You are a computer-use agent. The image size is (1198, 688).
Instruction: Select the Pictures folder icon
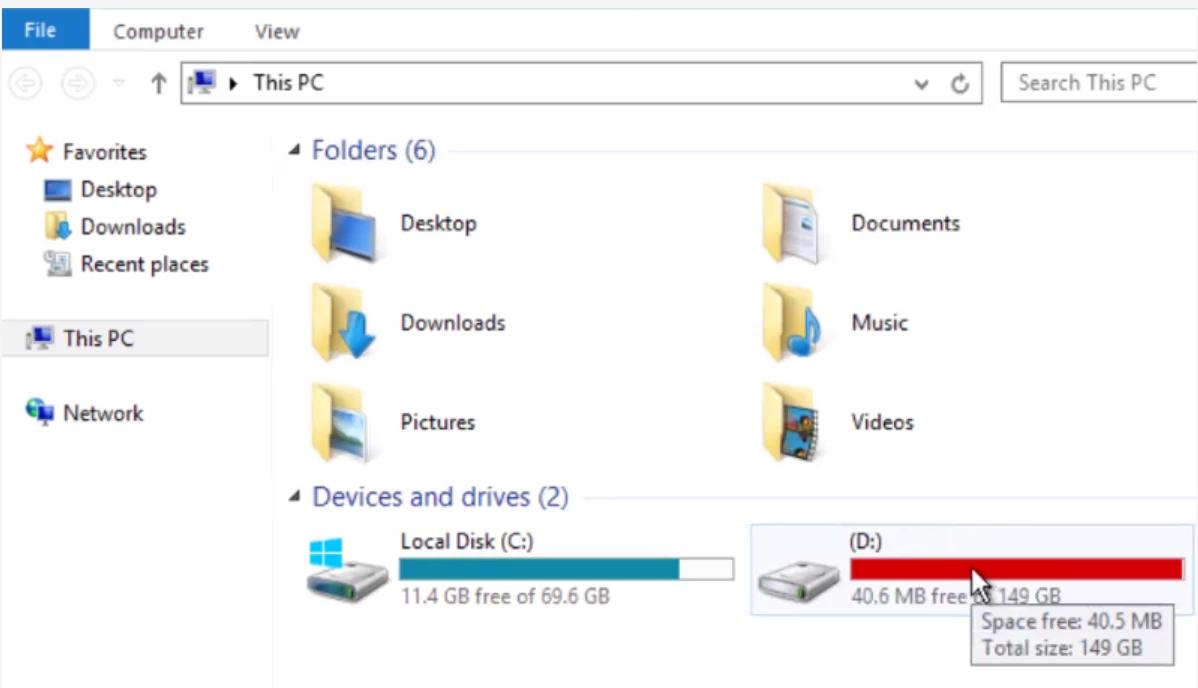341,423
